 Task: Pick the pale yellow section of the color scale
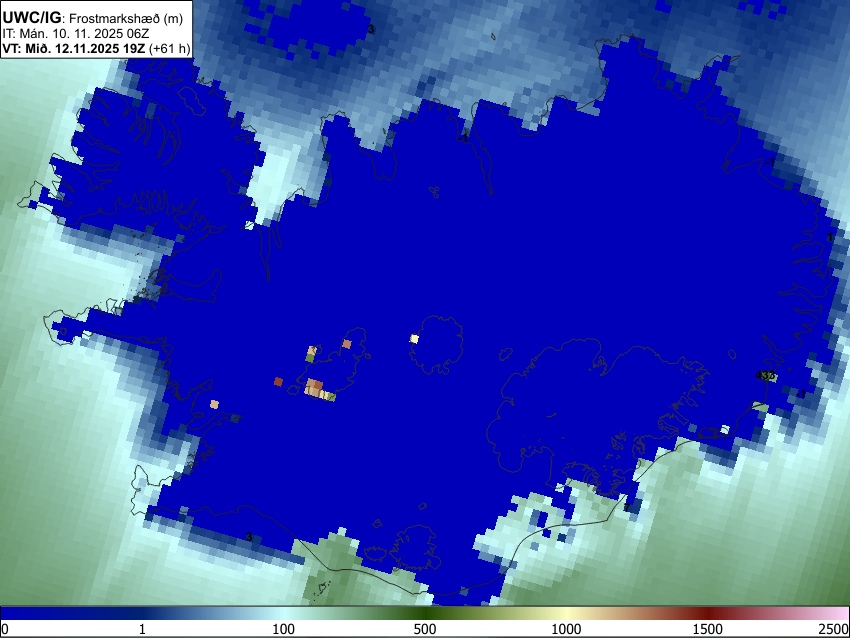(x=566, y=614)
